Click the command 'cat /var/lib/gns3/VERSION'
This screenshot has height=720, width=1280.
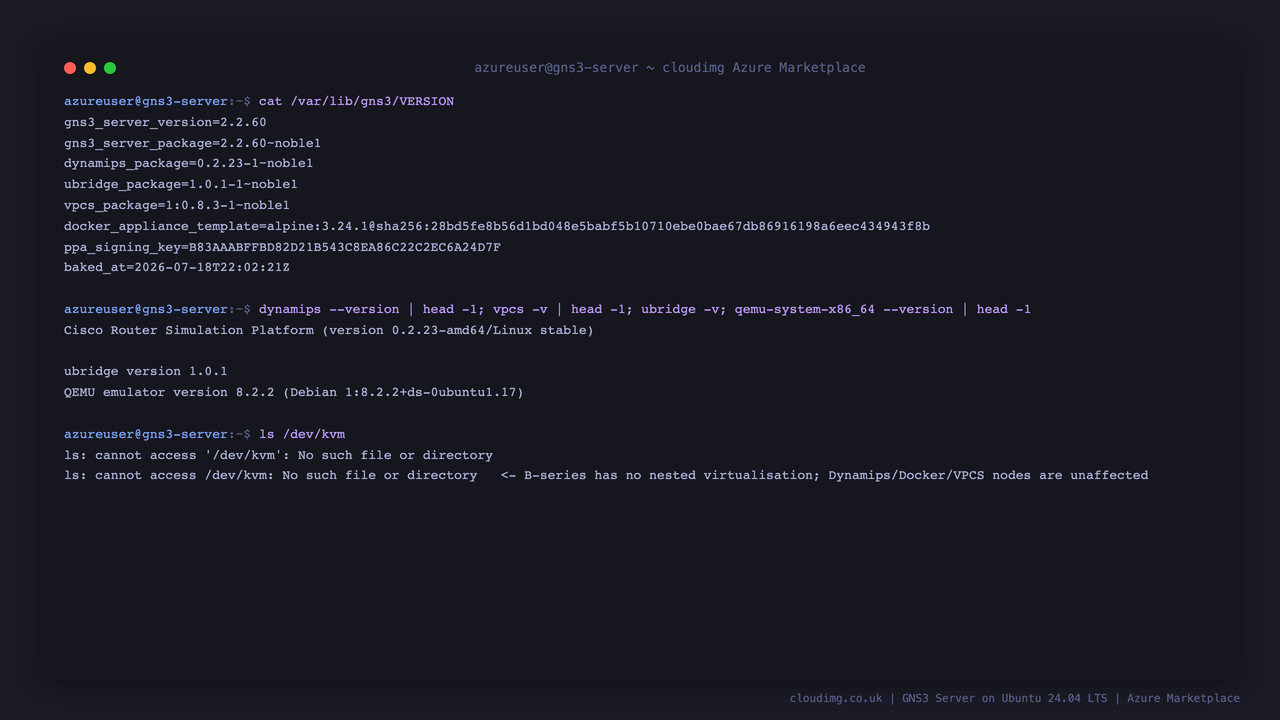(x=356, y=101)
